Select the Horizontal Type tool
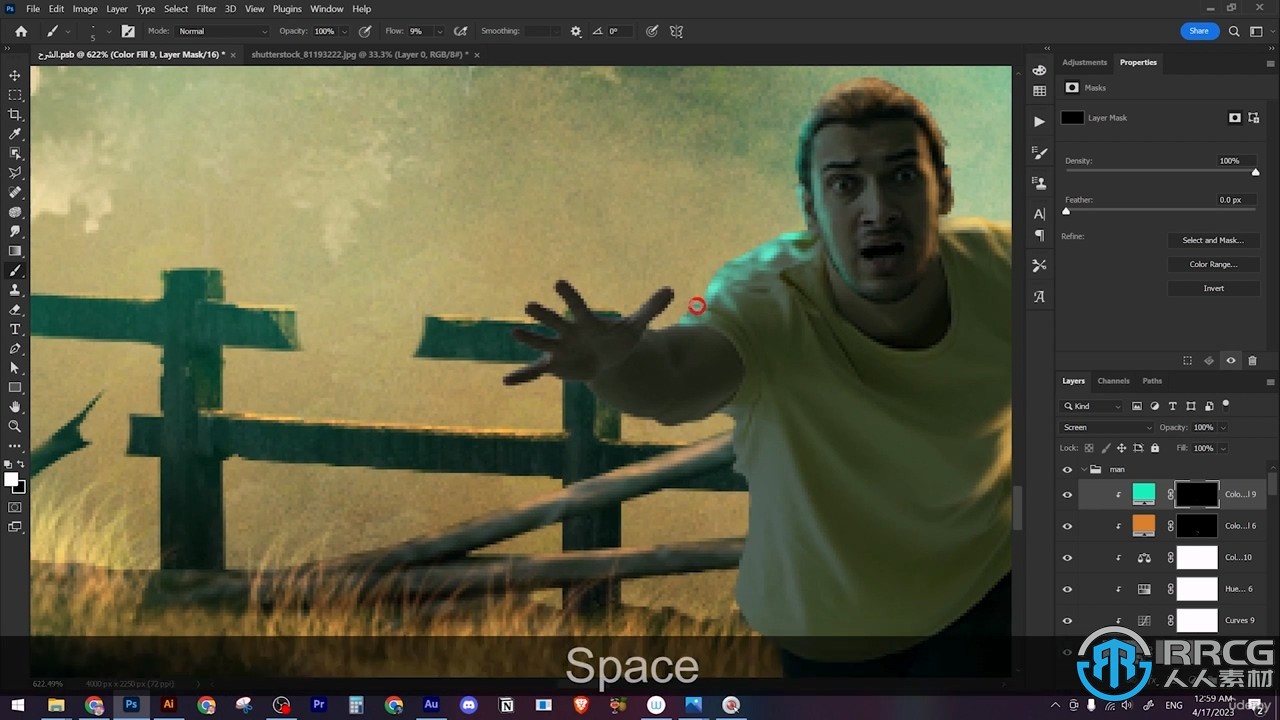This screenshot has height=720, width=1280. coord(15,329)
